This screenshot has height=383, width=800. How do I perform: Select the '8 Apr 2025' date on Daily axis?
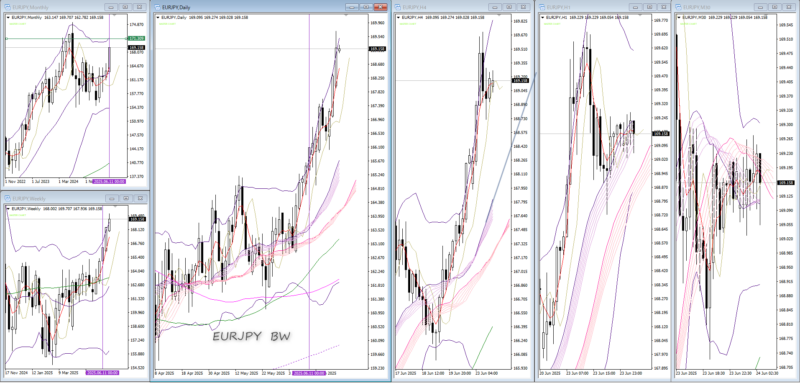tap(164, 373)
